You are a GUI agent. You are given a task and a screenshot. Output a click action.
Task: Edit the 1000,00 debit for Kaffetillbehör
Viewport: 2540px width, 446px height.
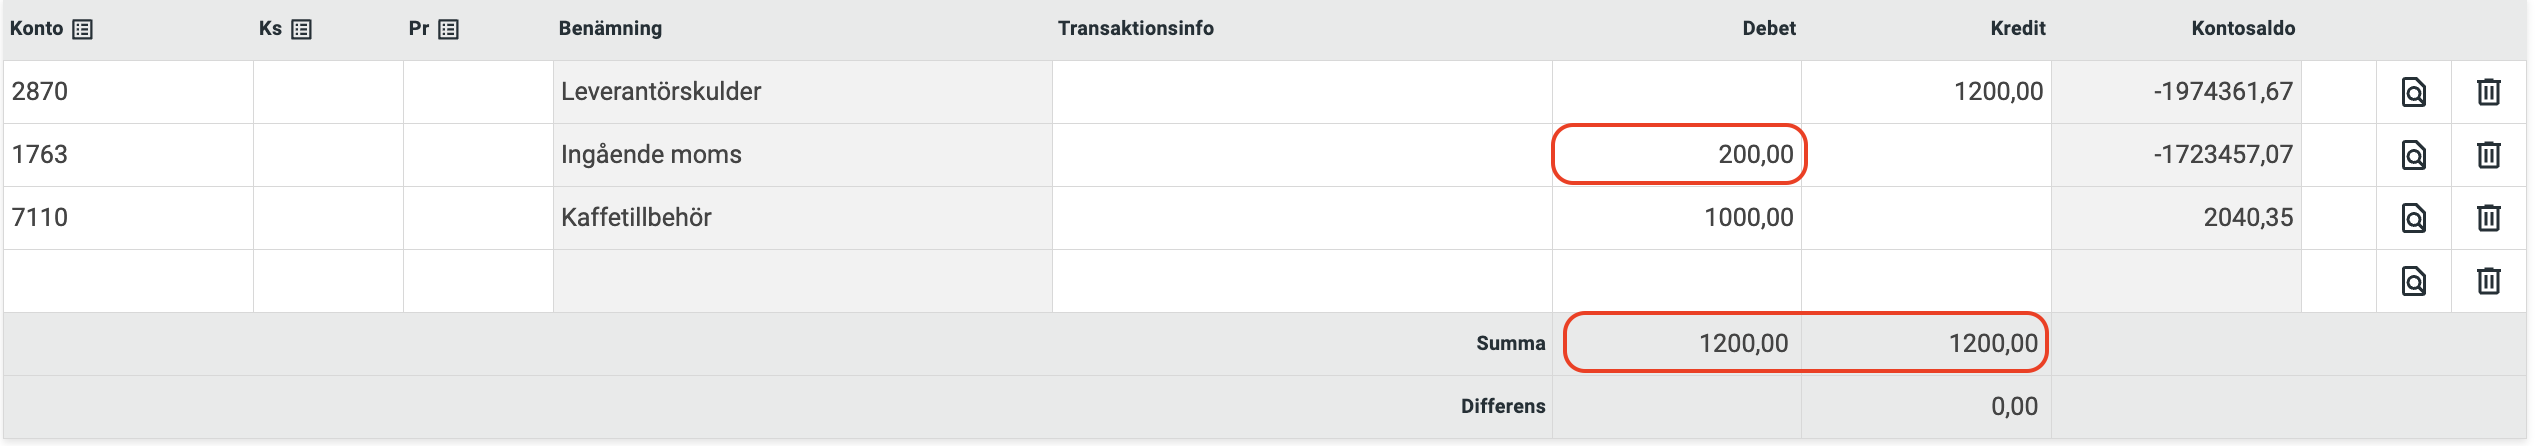[1677, 218]
